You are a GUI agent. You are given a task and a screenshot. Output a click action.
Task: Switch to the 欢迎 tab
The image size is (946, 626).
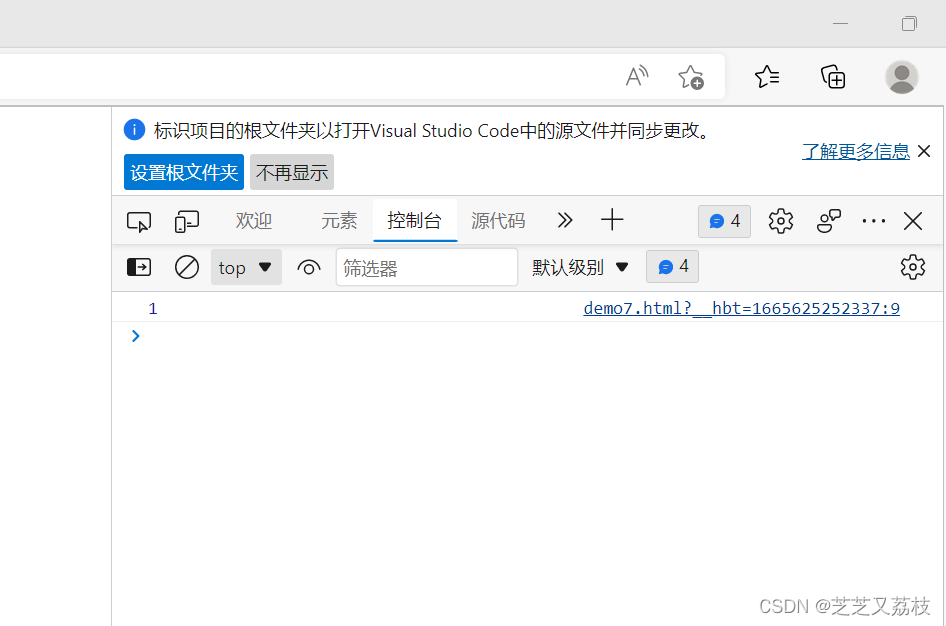coord(253,221)
